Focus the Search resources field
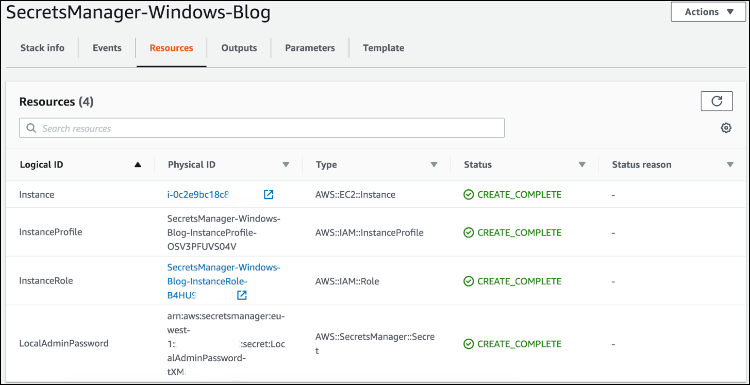 click(262, 128)
